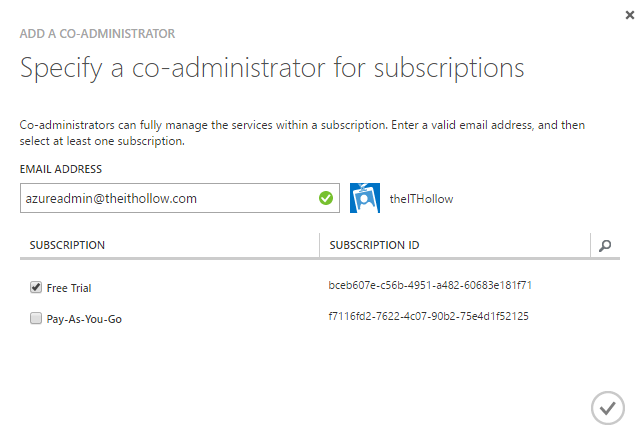
Task: Click the Free Trial subscription ID
Action: (430, 285)
